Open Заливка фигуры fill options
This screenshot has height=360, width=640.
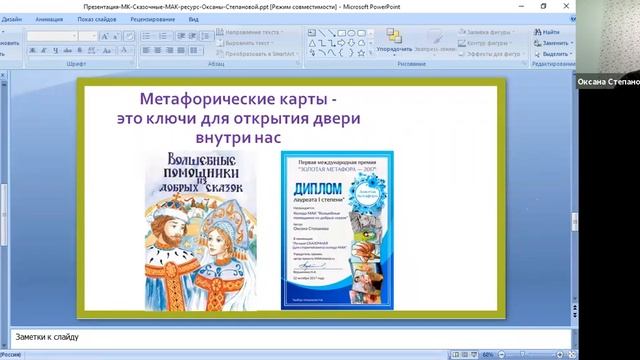[x=486, y=32]
